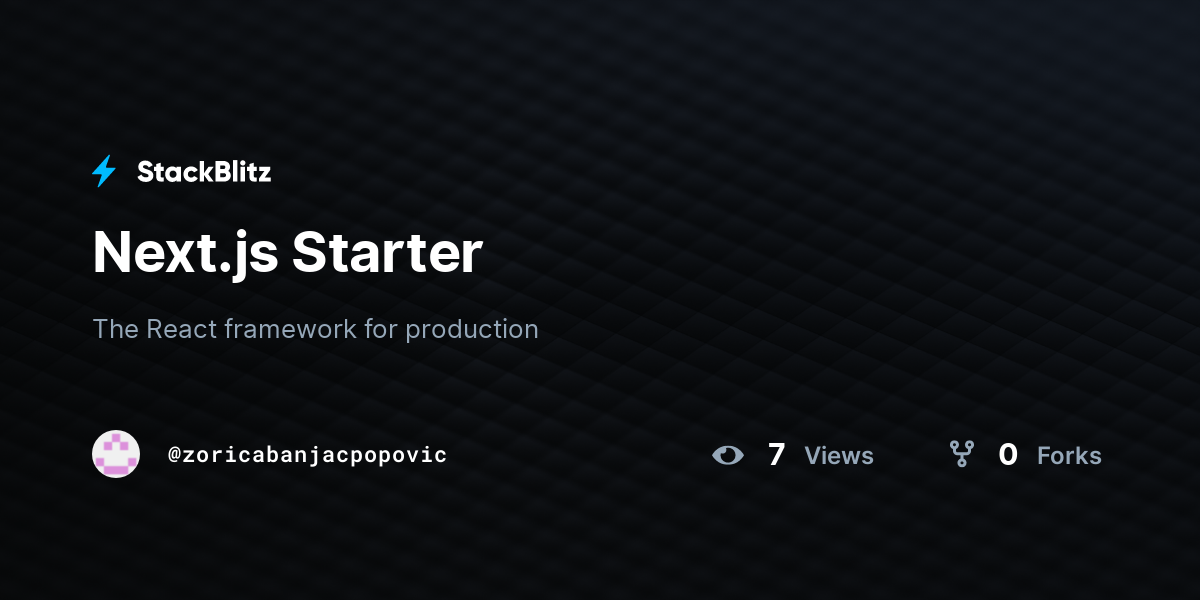1200x600 pixels.
Task: Click the fork count number 0
Action: [1008, 455]
